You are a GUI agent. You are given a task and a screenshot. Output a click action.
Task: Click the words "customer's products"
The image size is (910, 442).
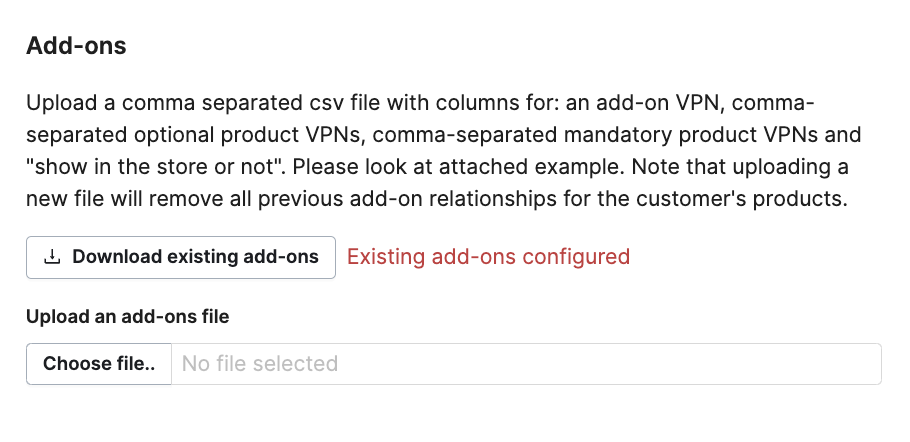click(738, 199)
